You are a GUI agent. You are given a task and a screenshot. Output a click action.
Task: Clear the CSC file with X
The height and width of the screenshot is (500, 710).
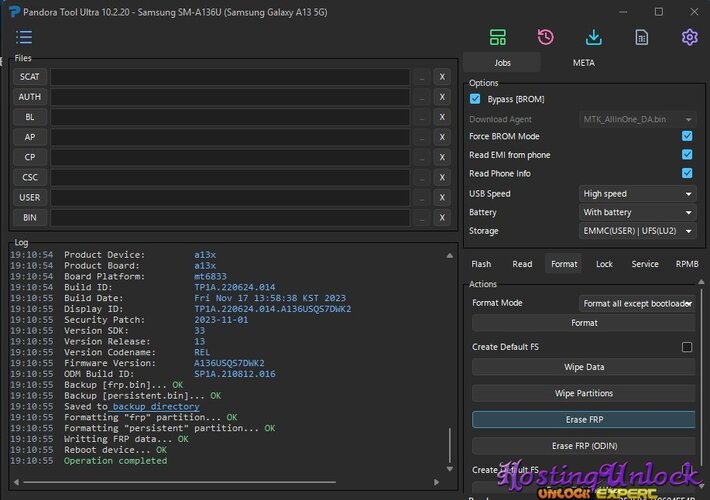442,177
